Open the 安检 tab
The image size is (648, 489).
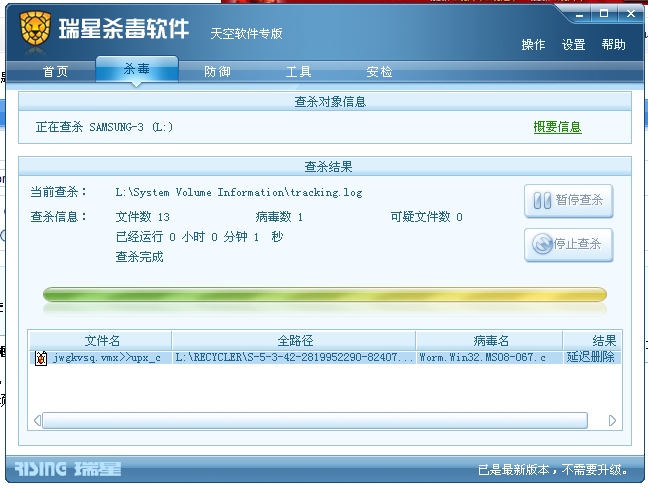[x=379, y=72]
